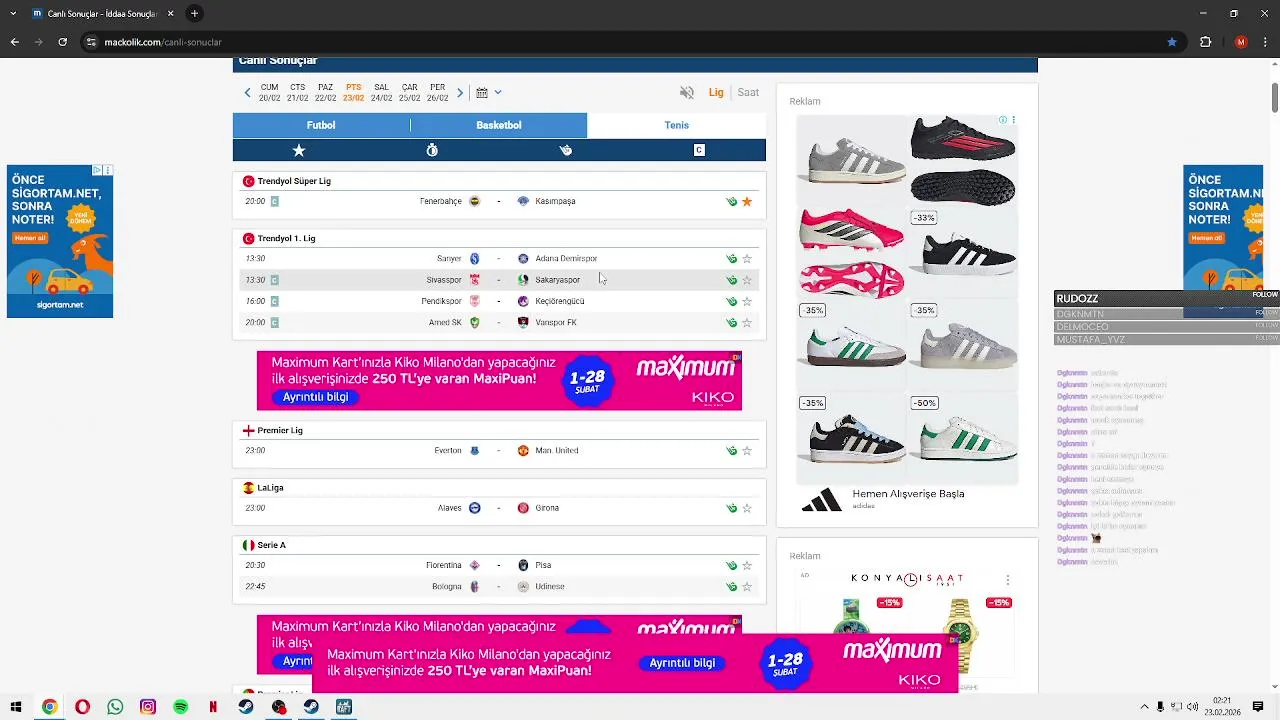1280x720 pixels.
Task: Click the İddaa icon on Fiorentina - Pisa row
Action: click(731, 565)
